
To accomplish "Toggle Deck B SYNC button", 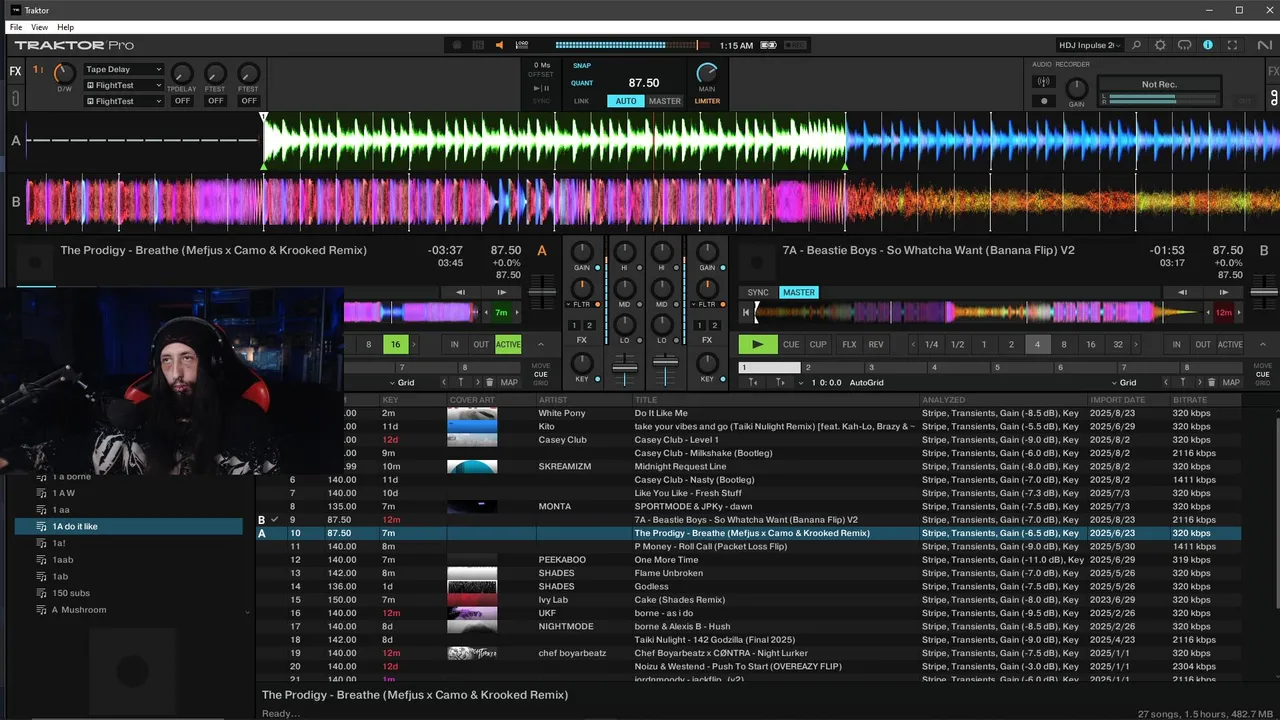I will 758,292.
